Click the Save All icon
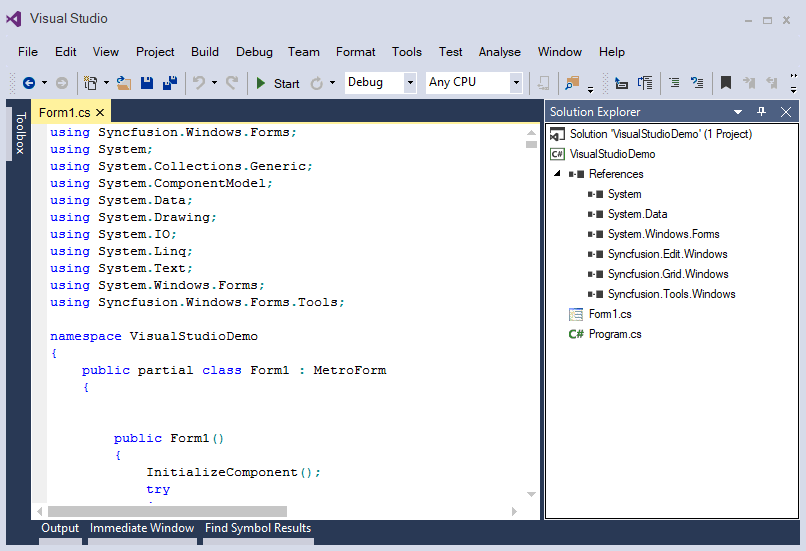Viewport: 806px width, 551px height. pos(170,83)
